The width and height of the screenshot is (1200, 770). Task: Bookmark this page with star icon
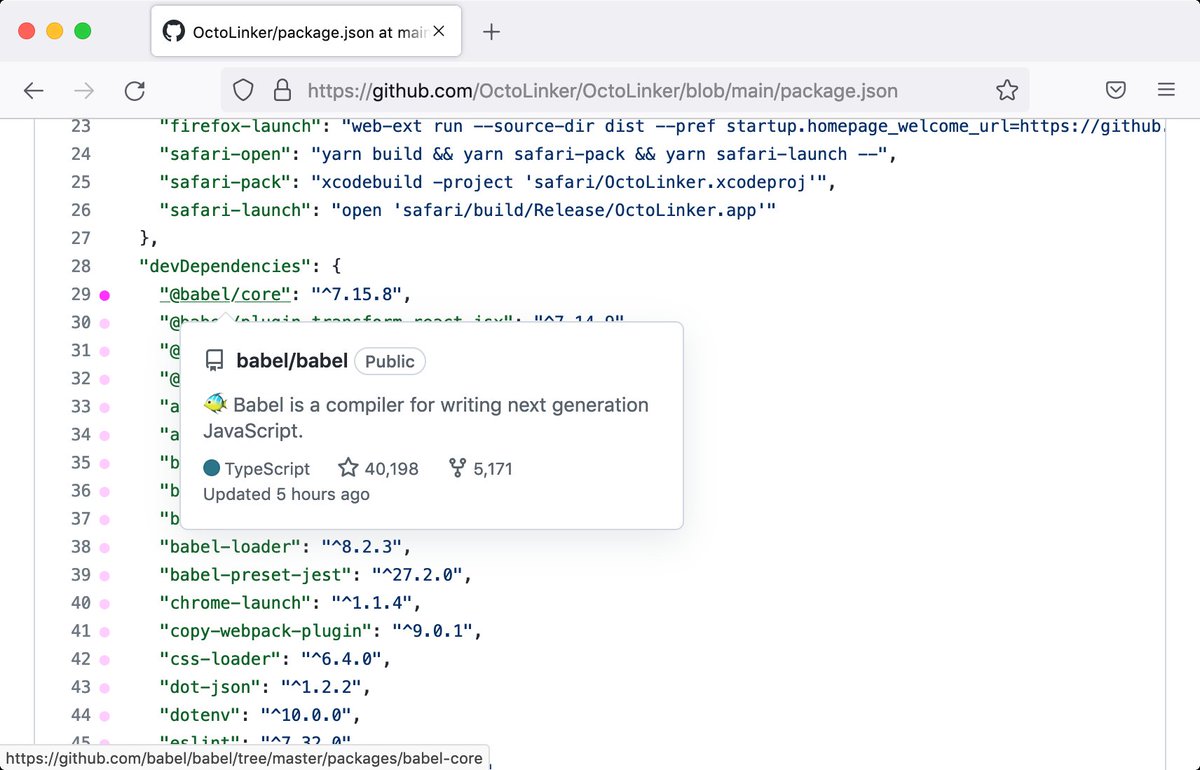pyautogui.click(x=1007, y=91)
